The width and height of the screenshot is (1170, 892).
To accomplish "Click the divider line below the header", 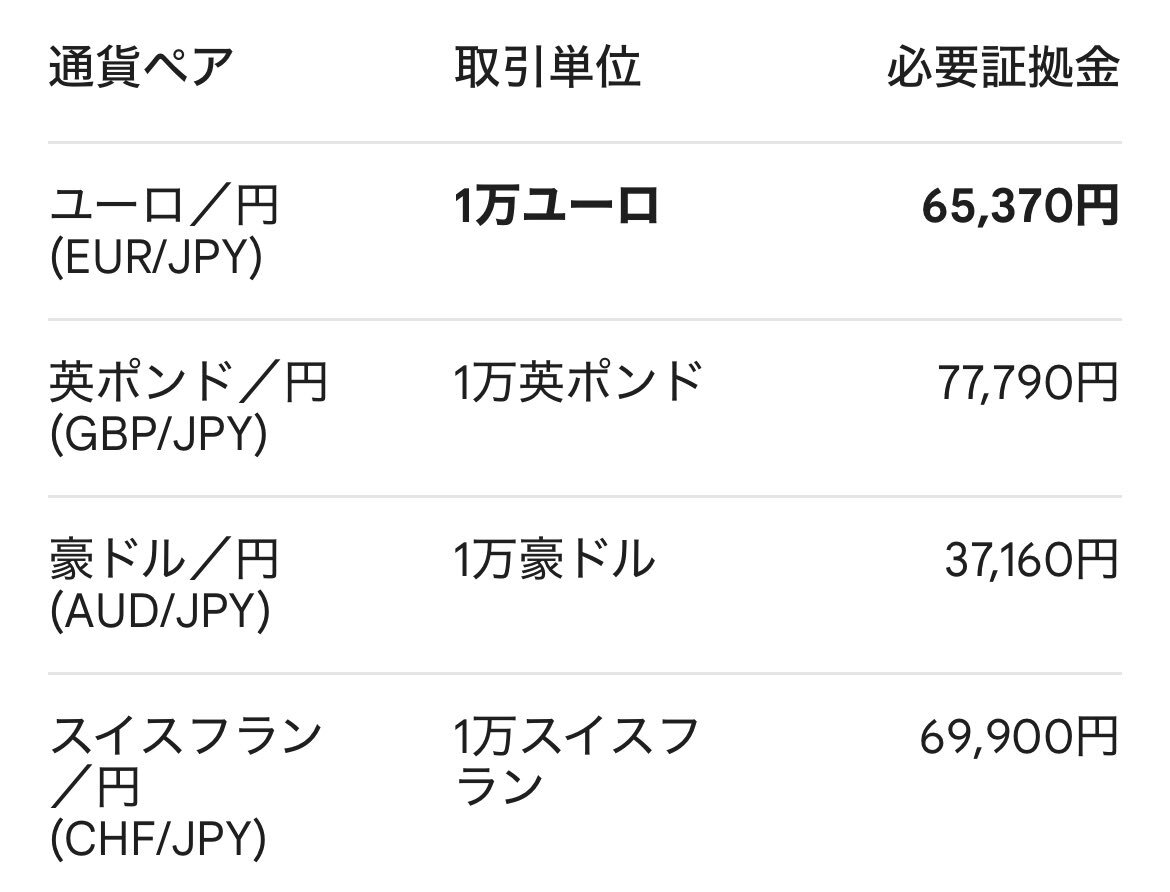I will click(585, 142).
